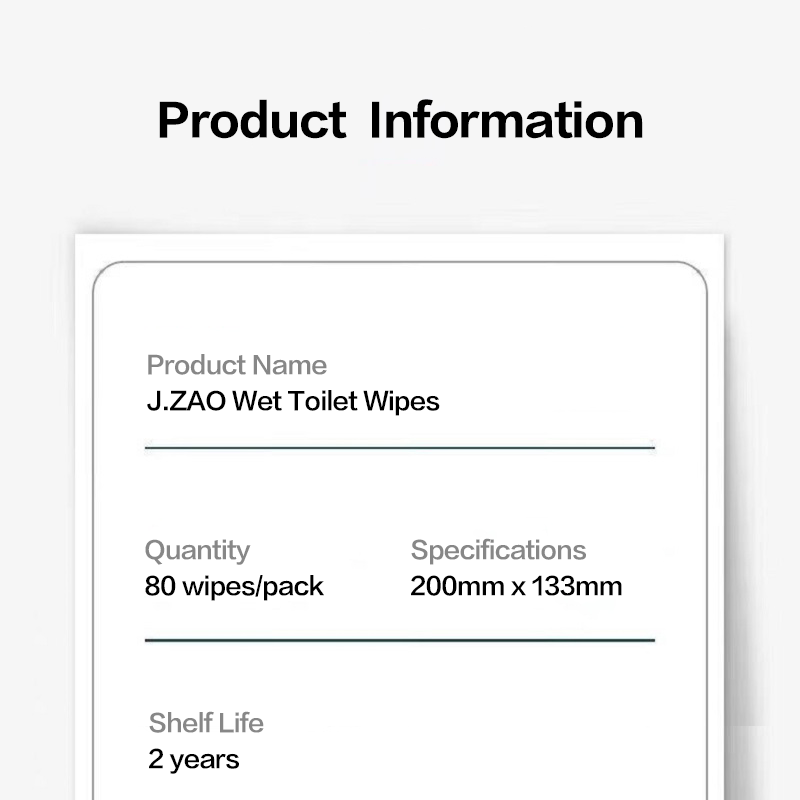800x800 pixels.
Task: Click the divider line below quantity row
Action: pyautogui.click(x=400, y=640)
